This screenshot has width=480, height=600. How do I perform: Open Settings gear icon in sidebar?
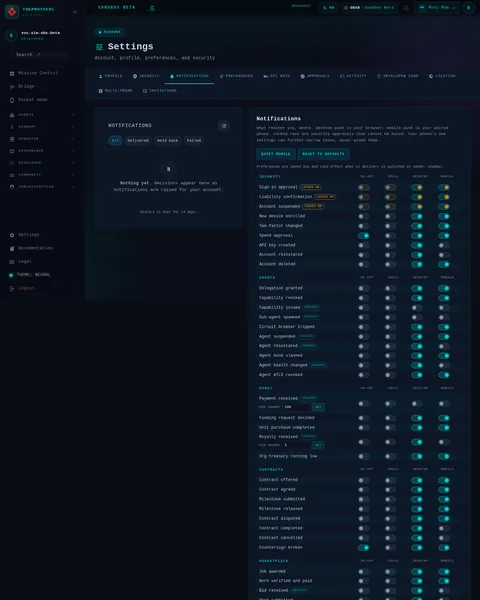pos(12,235)
